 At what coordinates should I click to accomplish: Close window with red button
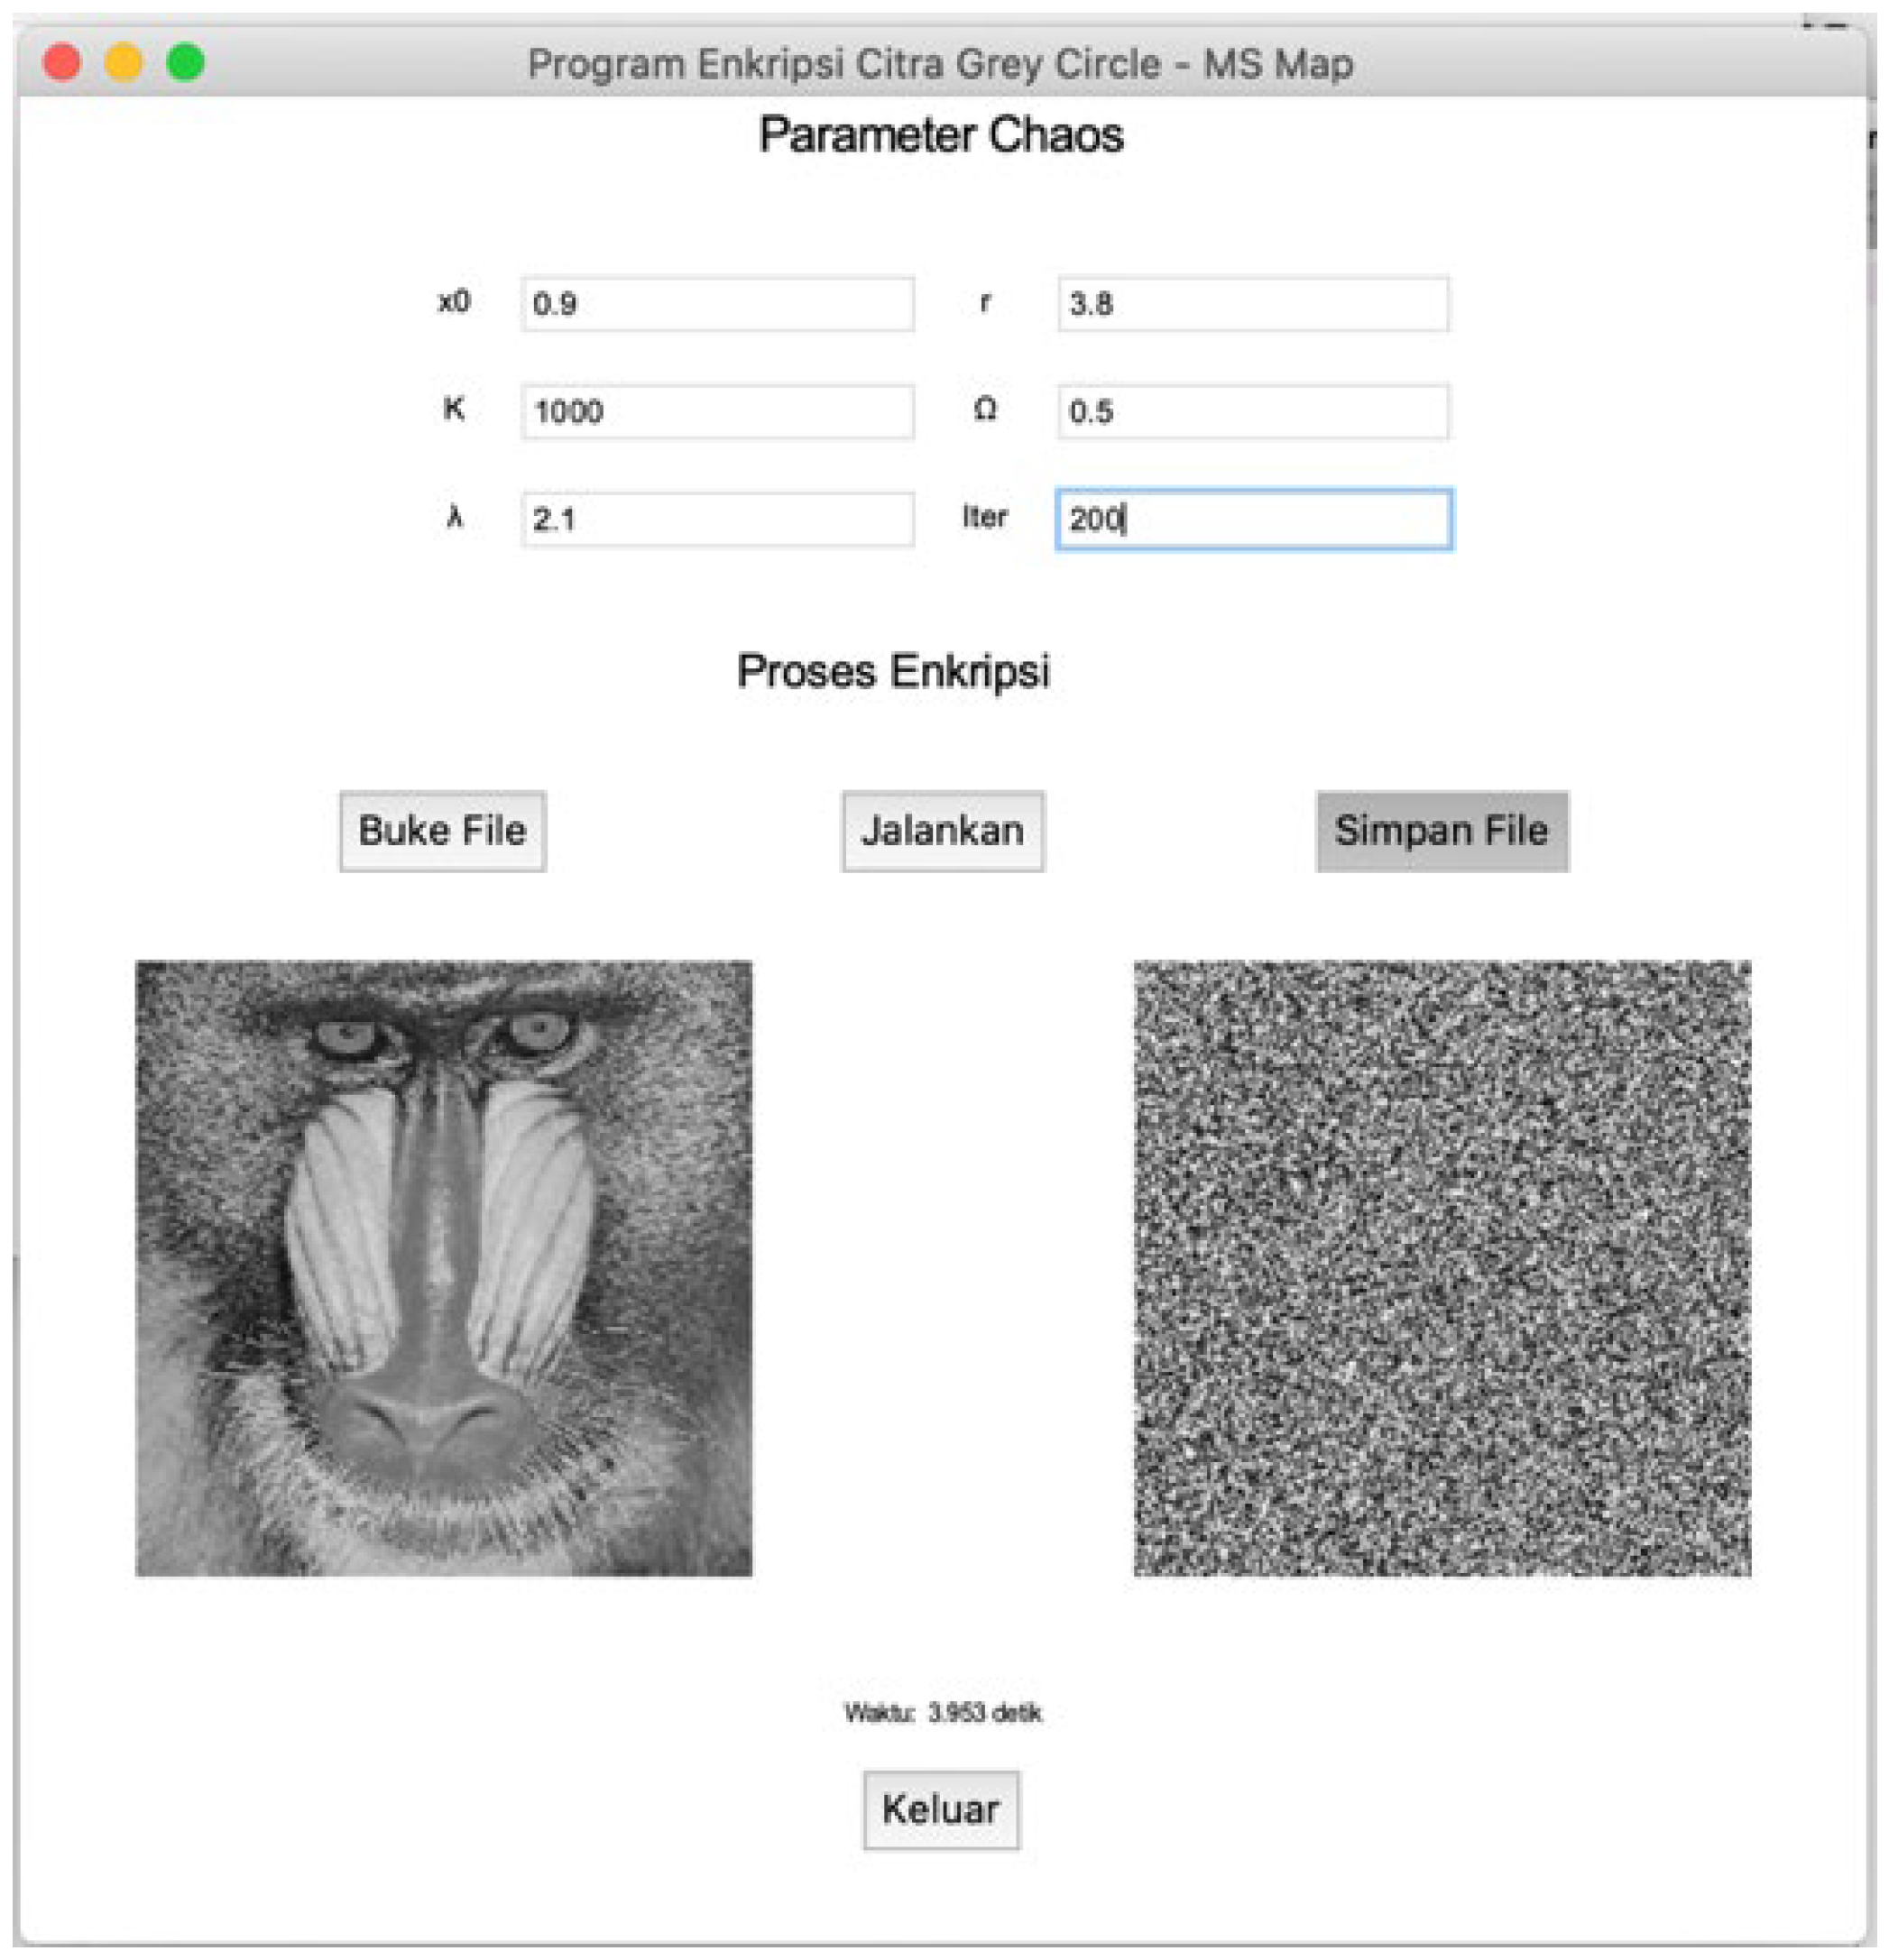(x=62, y=62)
